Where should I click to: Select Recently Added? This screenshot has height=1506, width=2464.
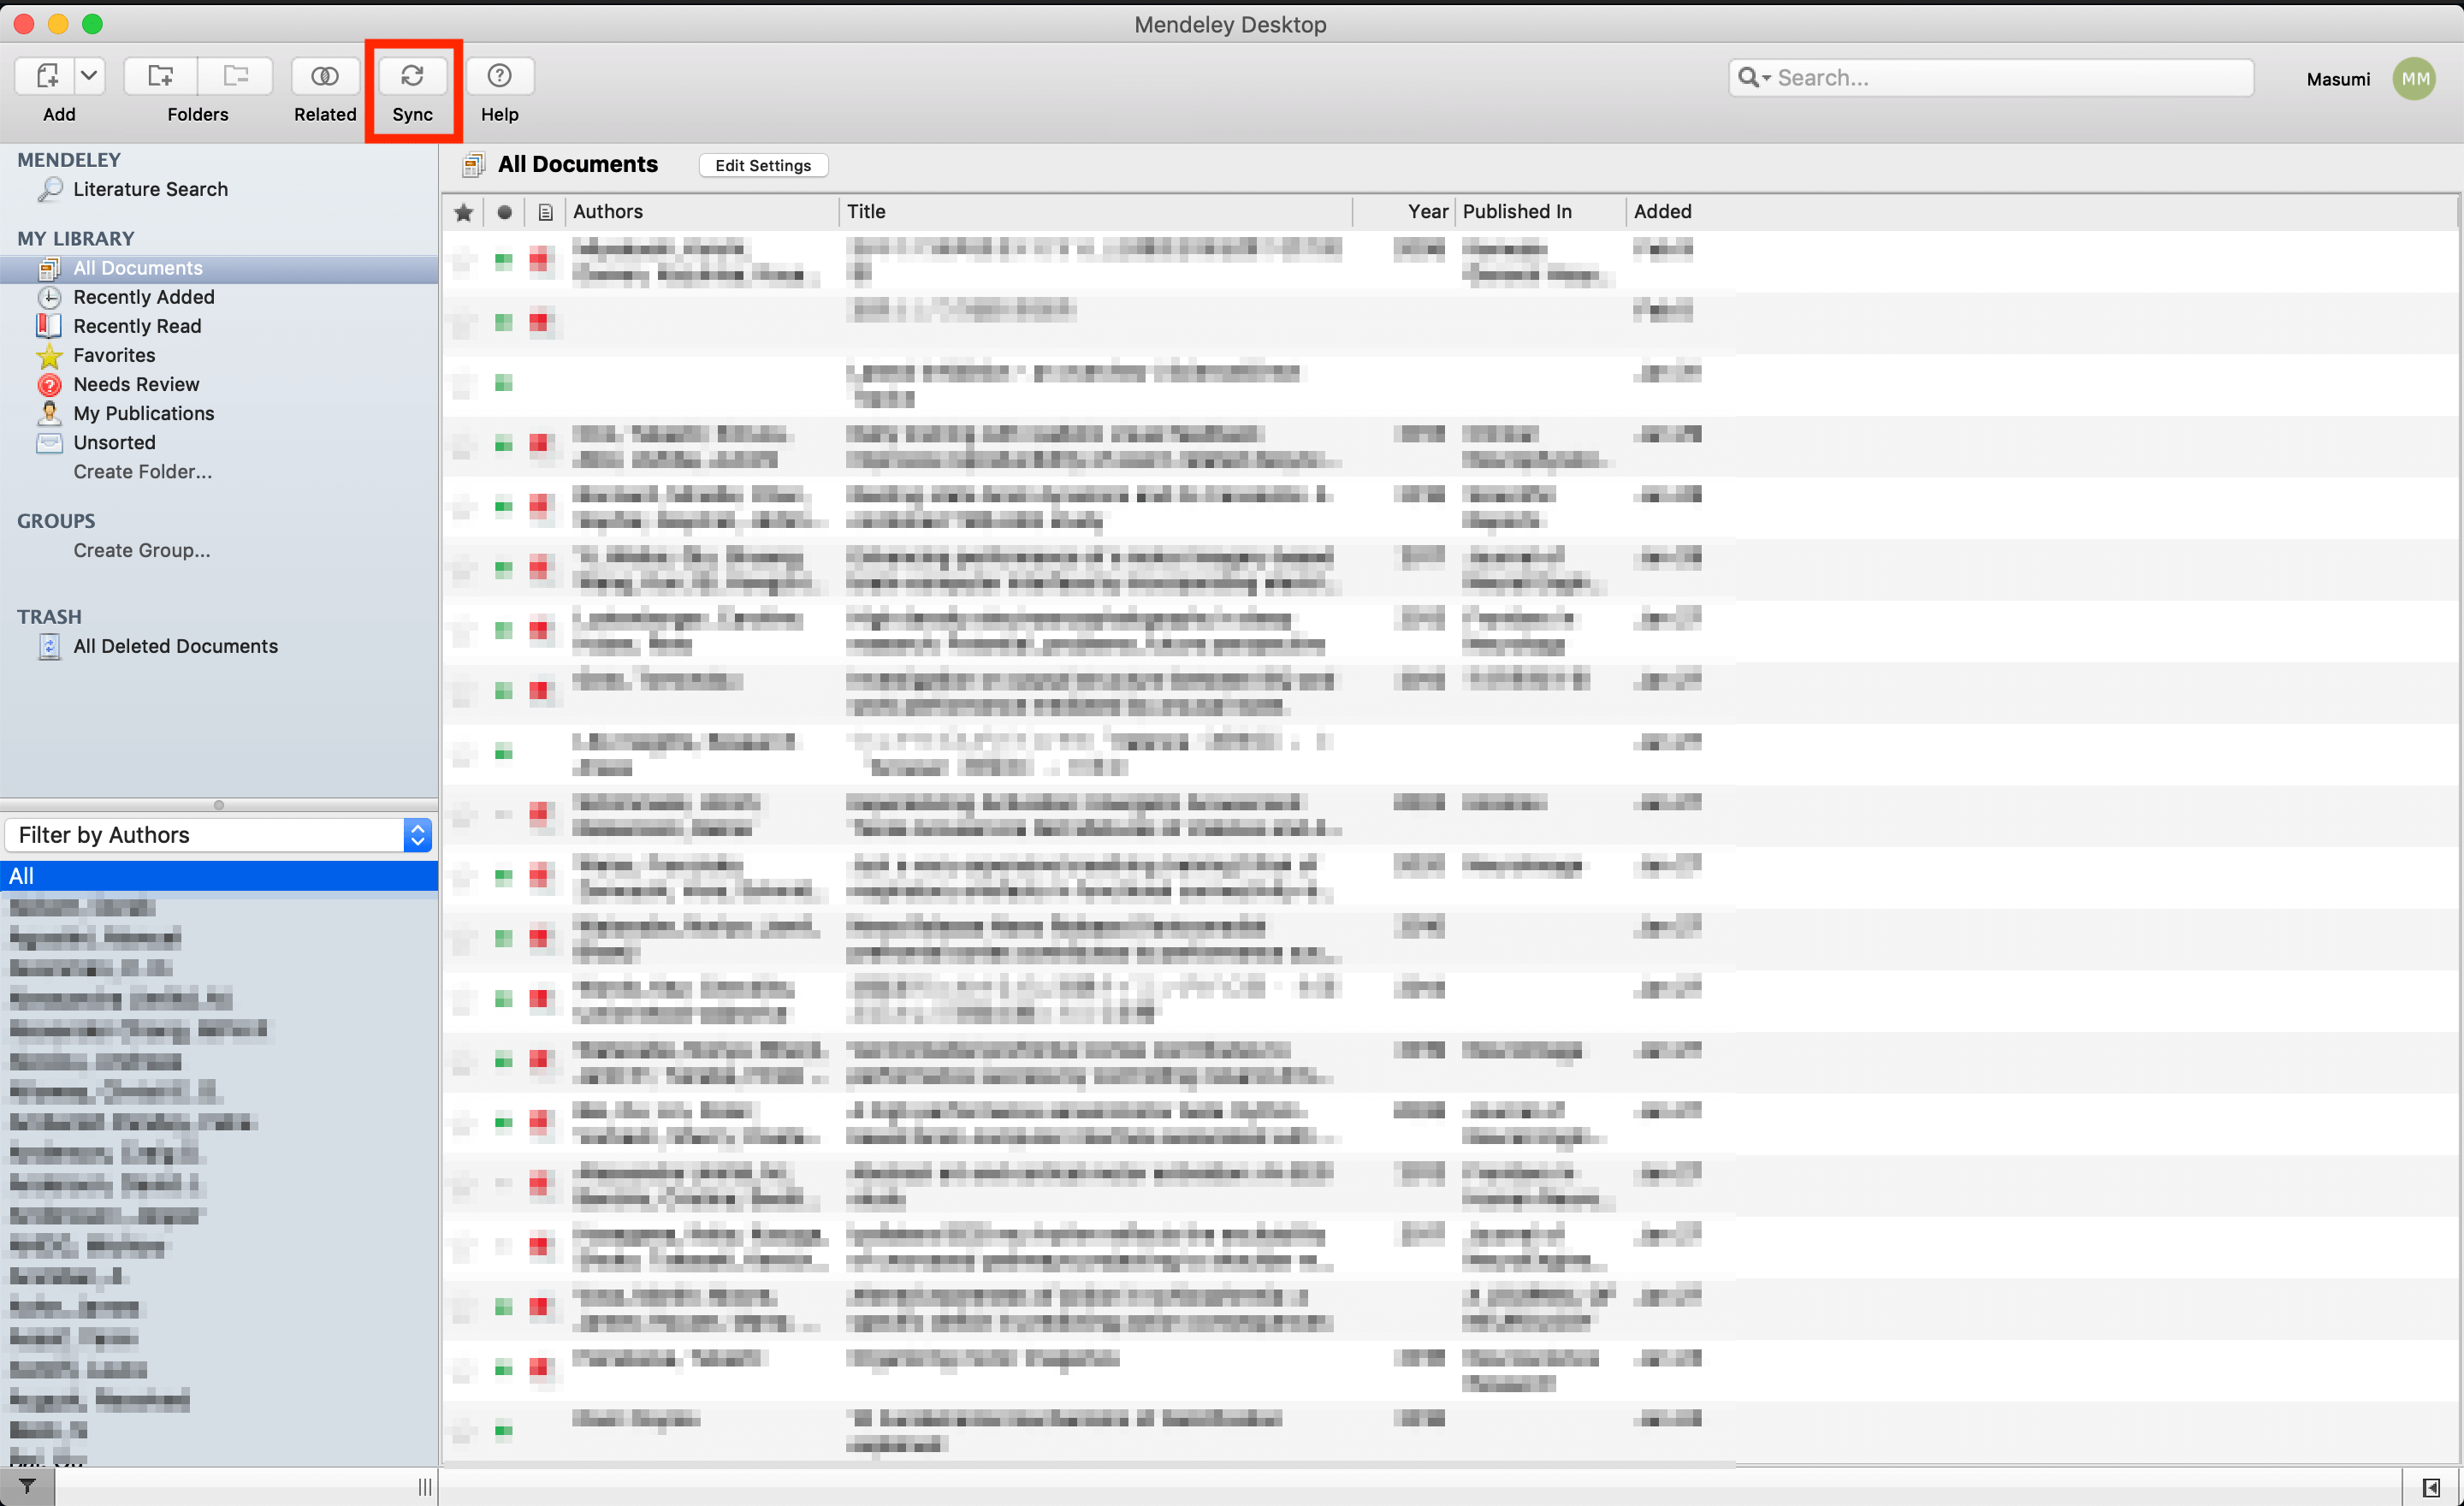pyautogui.click(x=143, y=297)
